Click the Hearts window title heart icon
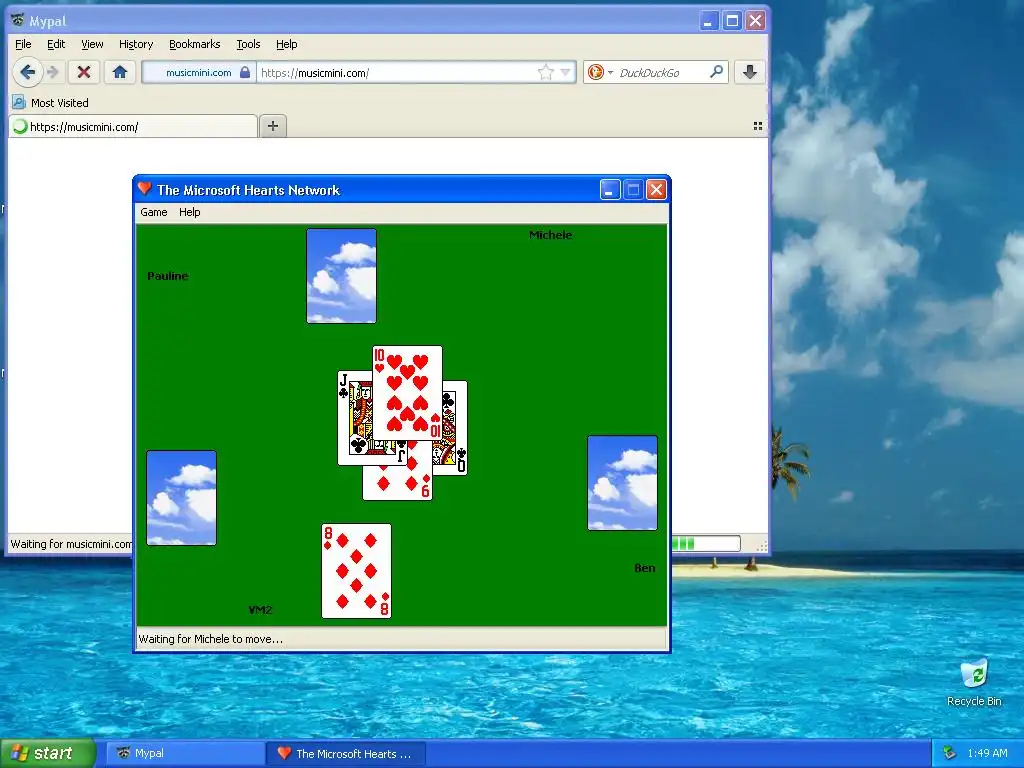Image resolution: width=1024 pixels, height=768 pixels. point(145,189)
